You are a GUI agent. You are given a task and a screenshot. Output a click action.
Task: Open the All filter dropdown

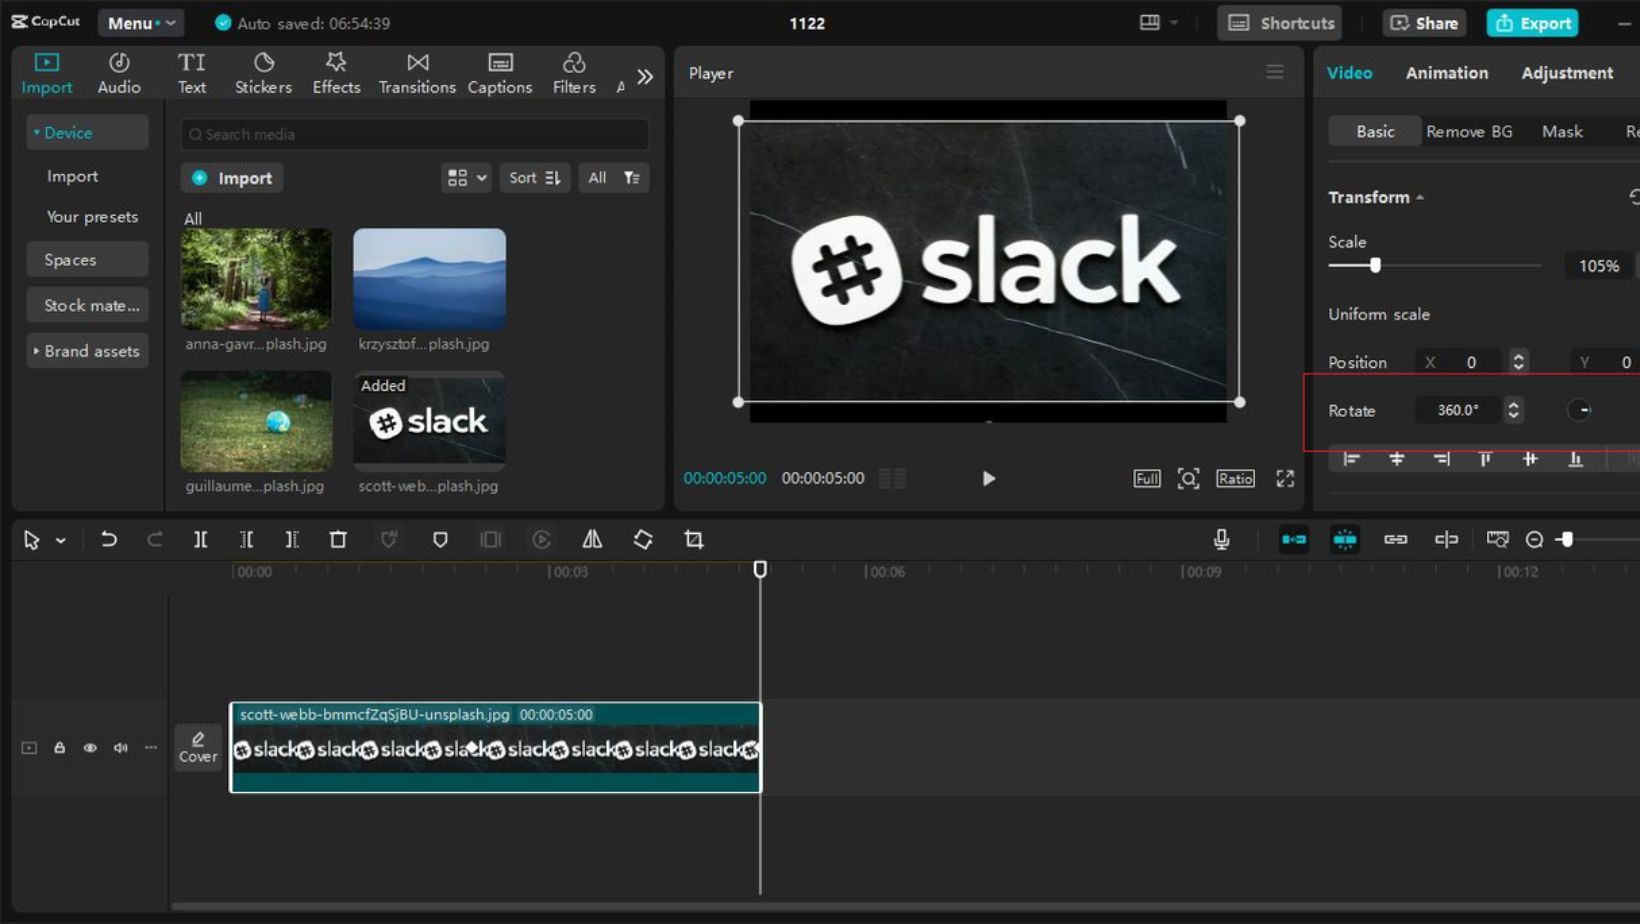tap(614, 178)
